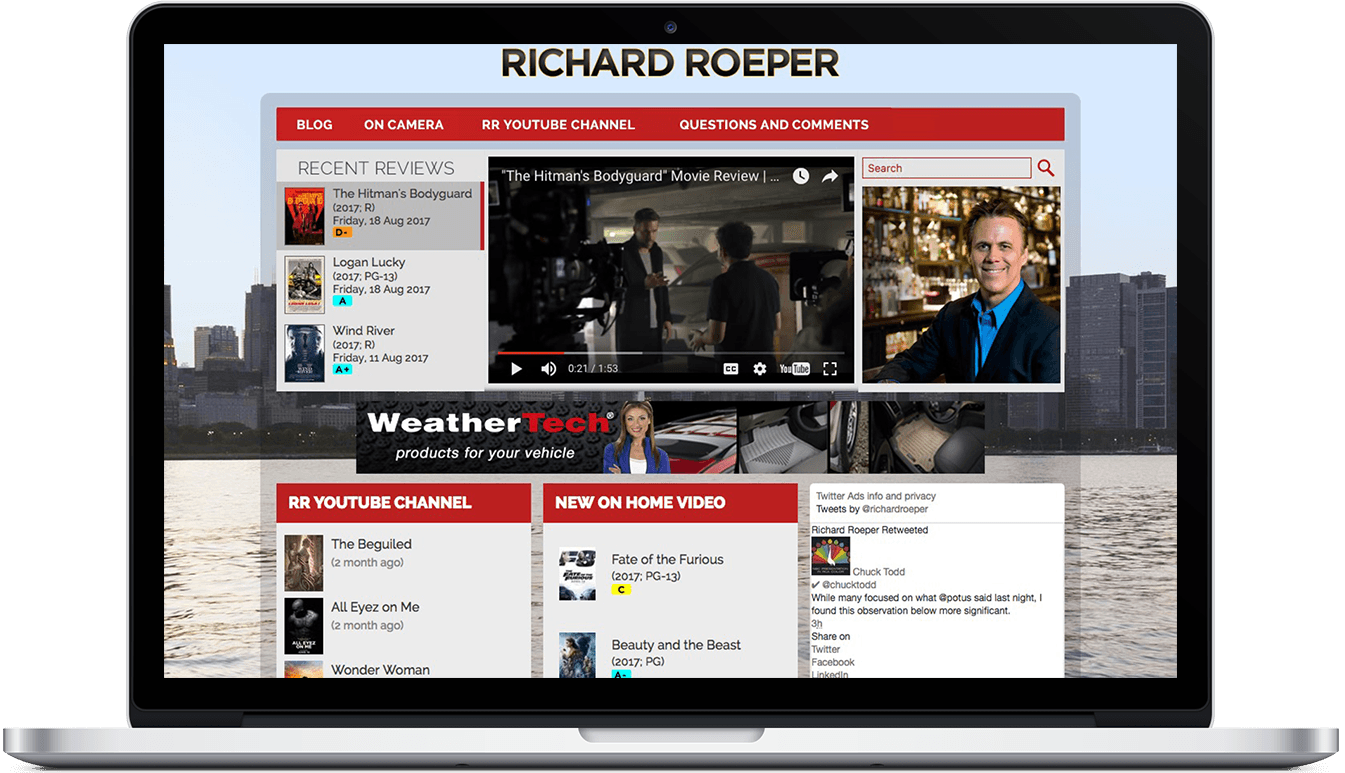The image size is (1345, 773).
Task: Click the RECENT REVIEWS heading
Action: [x=376, y=168]
